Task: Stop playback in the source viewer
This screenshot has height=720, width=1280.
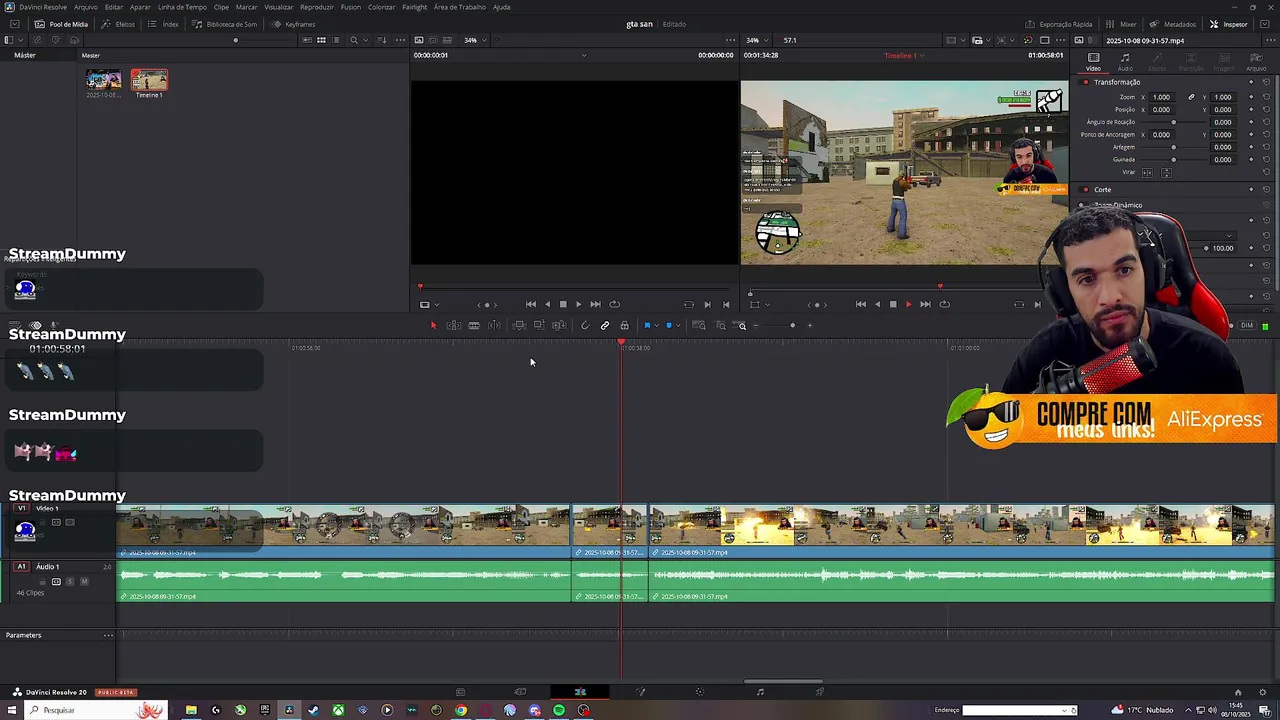Action: pyautogui.click(x=563, y=304)
